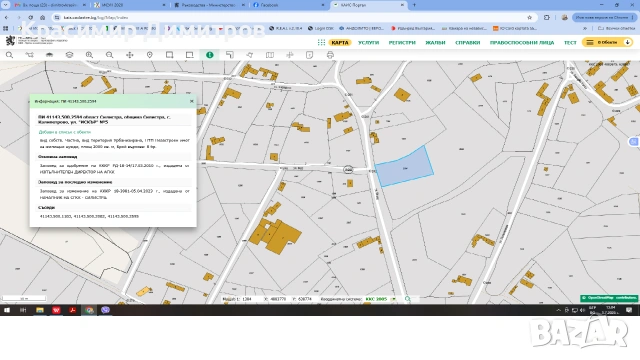
Task: Toggle the green information identify tool
Action: (209, 55)
